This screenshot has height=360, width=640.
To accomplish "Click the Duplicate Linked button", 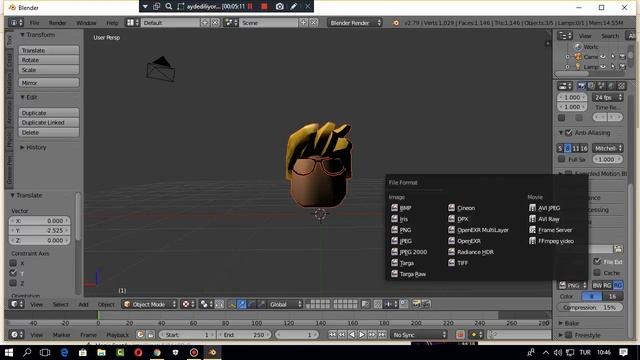I will (x=49, y=122).
